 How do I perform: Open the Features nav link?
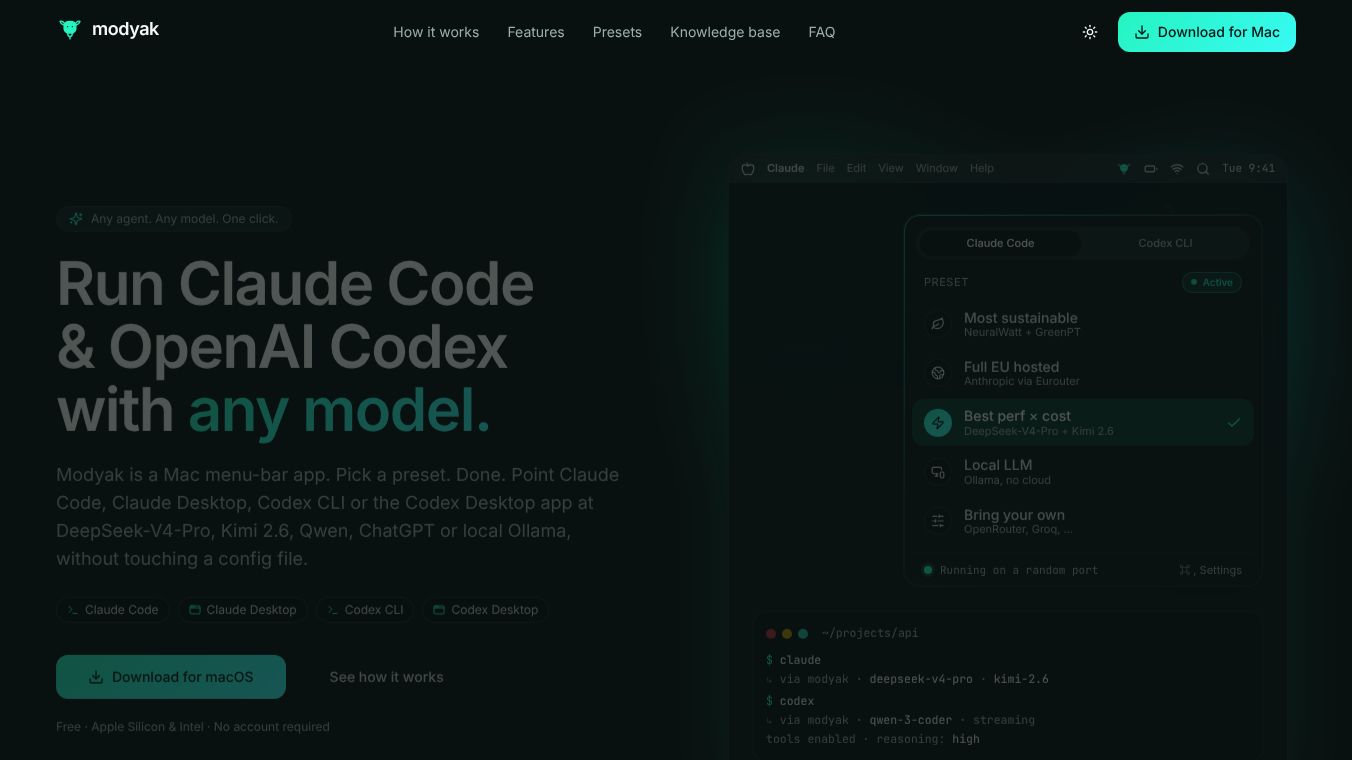point(536,32)
